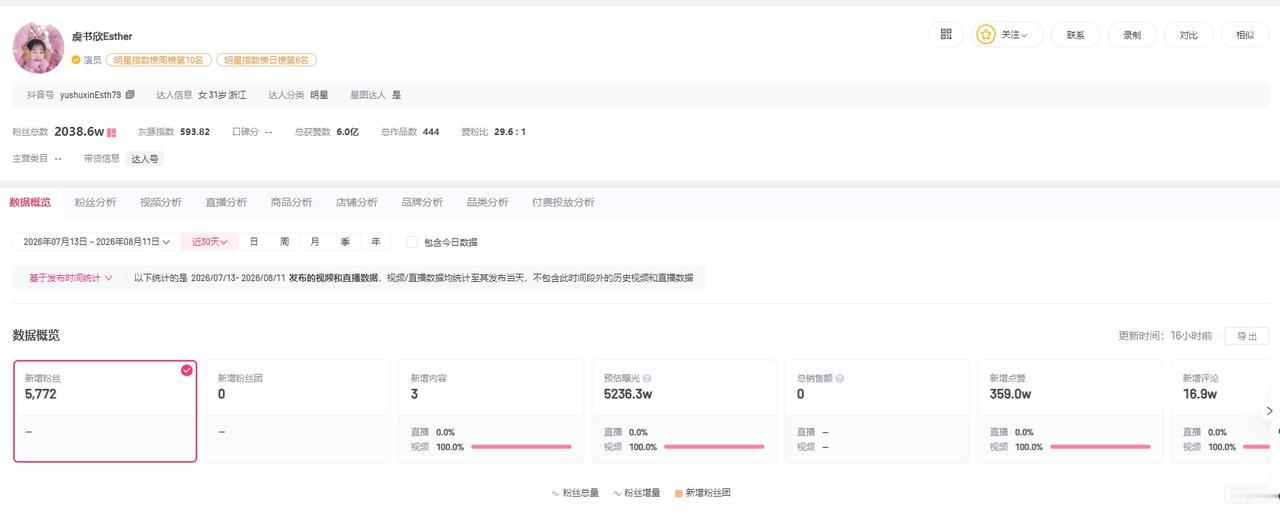Select the 日 period option
The width and height of the screenshot is (1280, 515).
tap(254, 242)
